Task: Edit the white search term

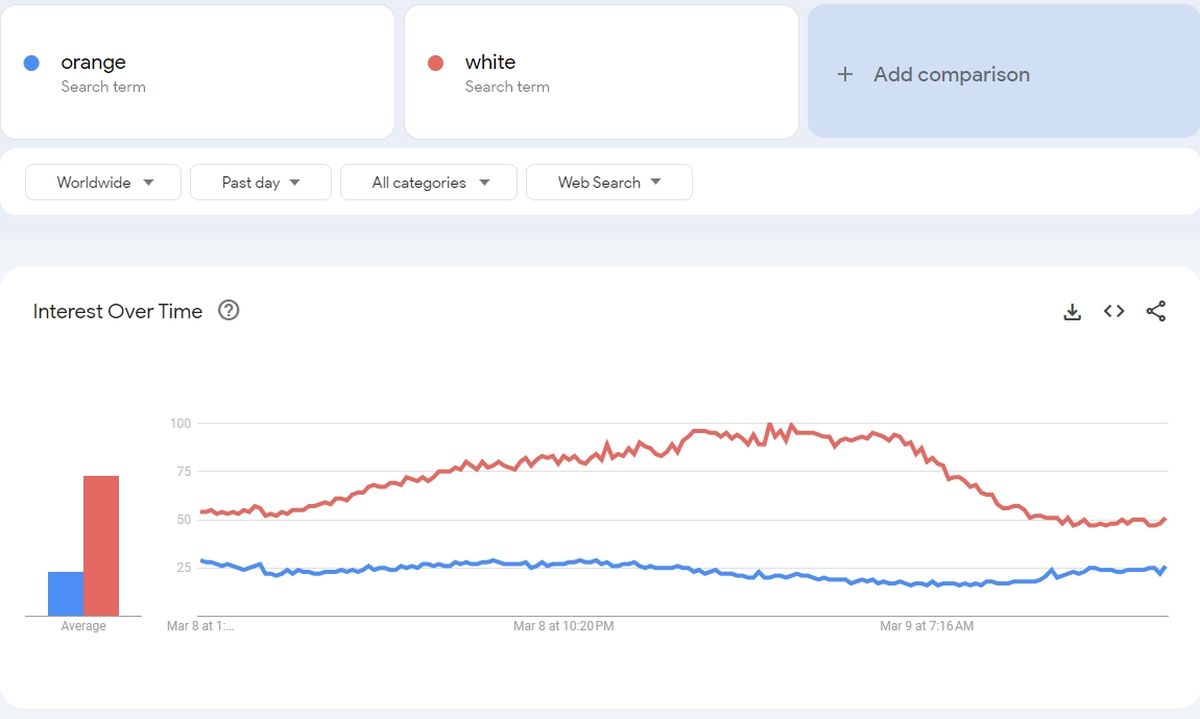Action: 490,62
